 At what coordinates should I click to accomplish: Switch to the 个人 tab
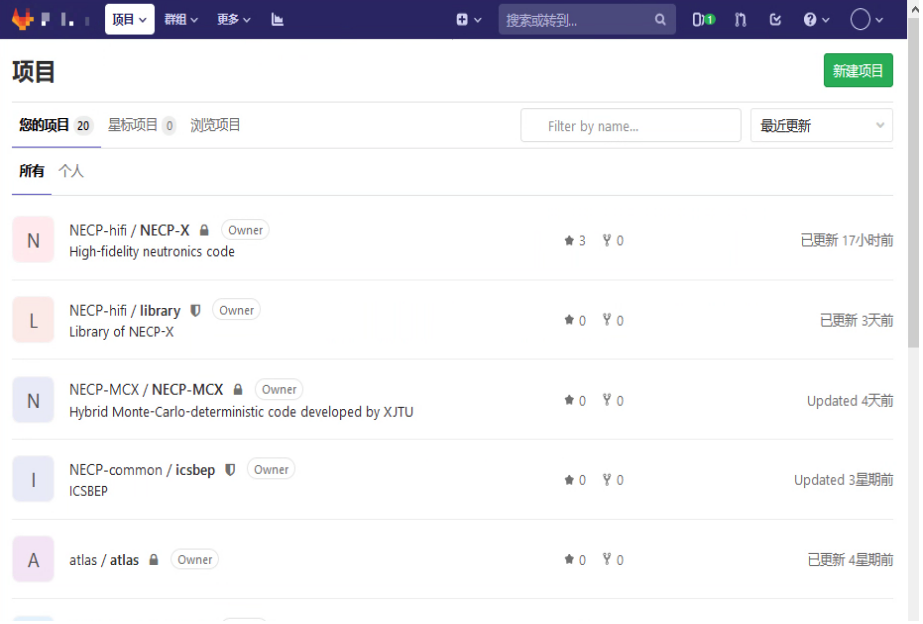tap(71, 171)
